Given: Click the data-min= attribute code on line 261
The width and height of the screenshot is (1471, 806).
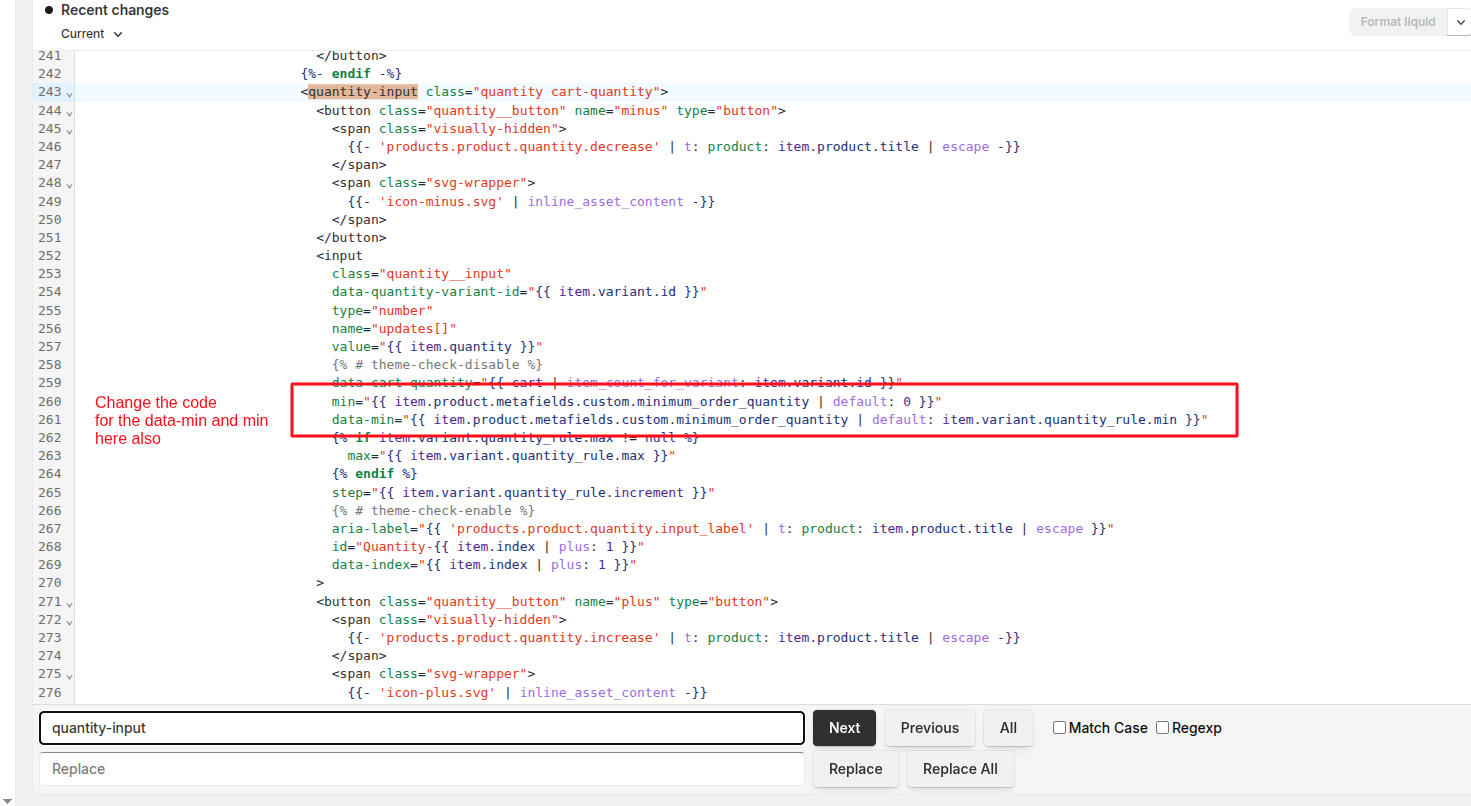Looking at the screenshot, I should [x=770, y=419].
